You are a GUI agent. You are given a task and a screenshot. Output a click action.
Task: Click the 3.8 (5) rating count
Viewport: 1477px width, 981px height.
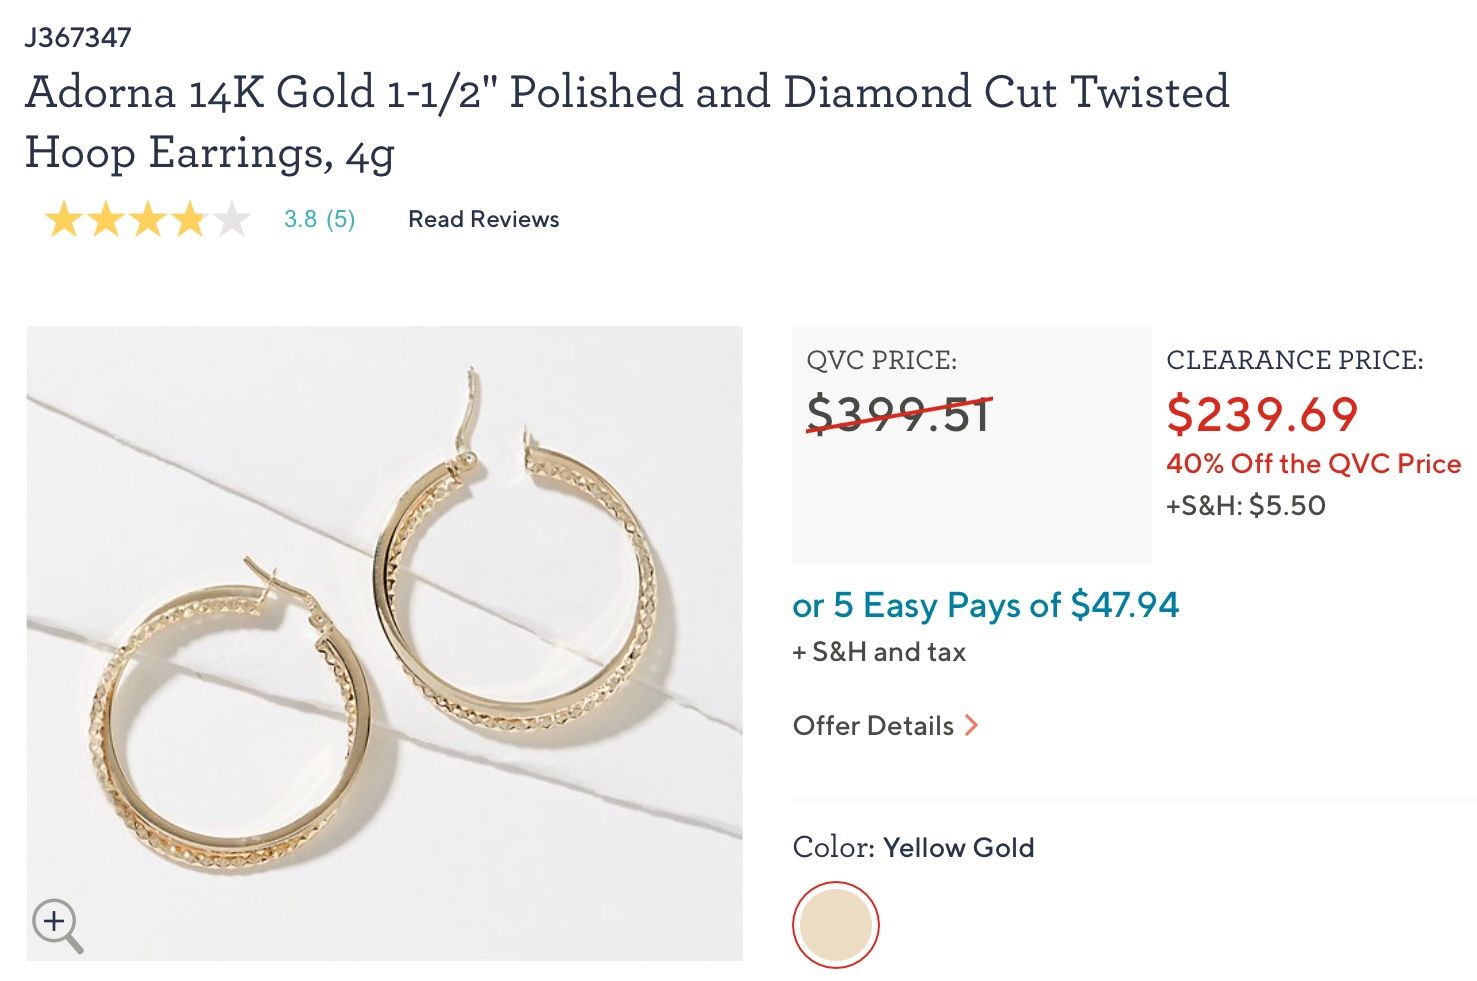(319, 219)
